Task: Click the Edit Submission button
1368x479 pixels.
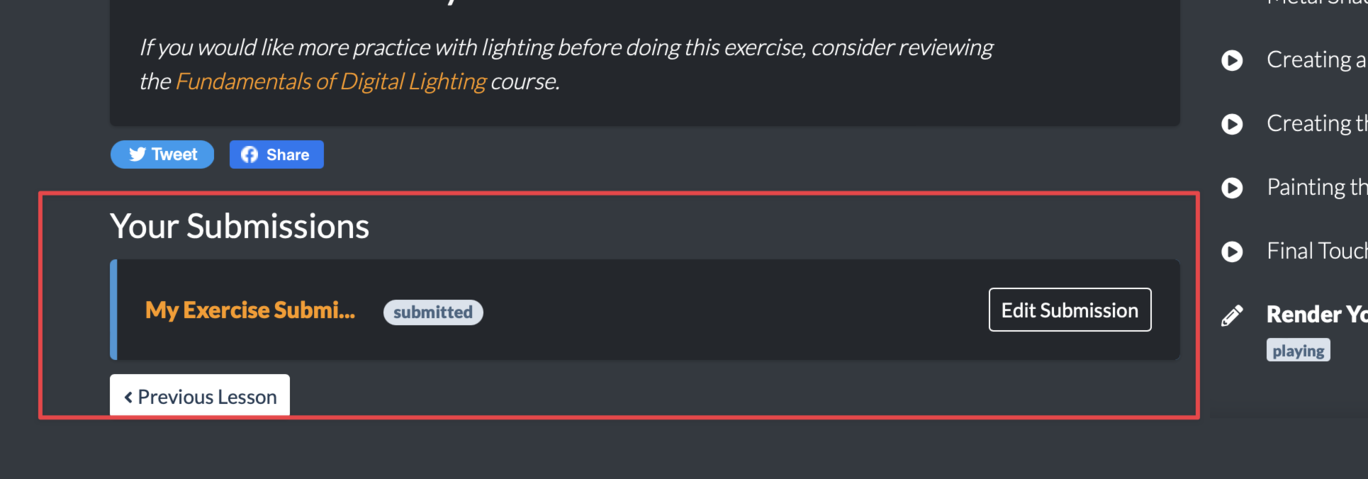Action: coord(1070,310)
